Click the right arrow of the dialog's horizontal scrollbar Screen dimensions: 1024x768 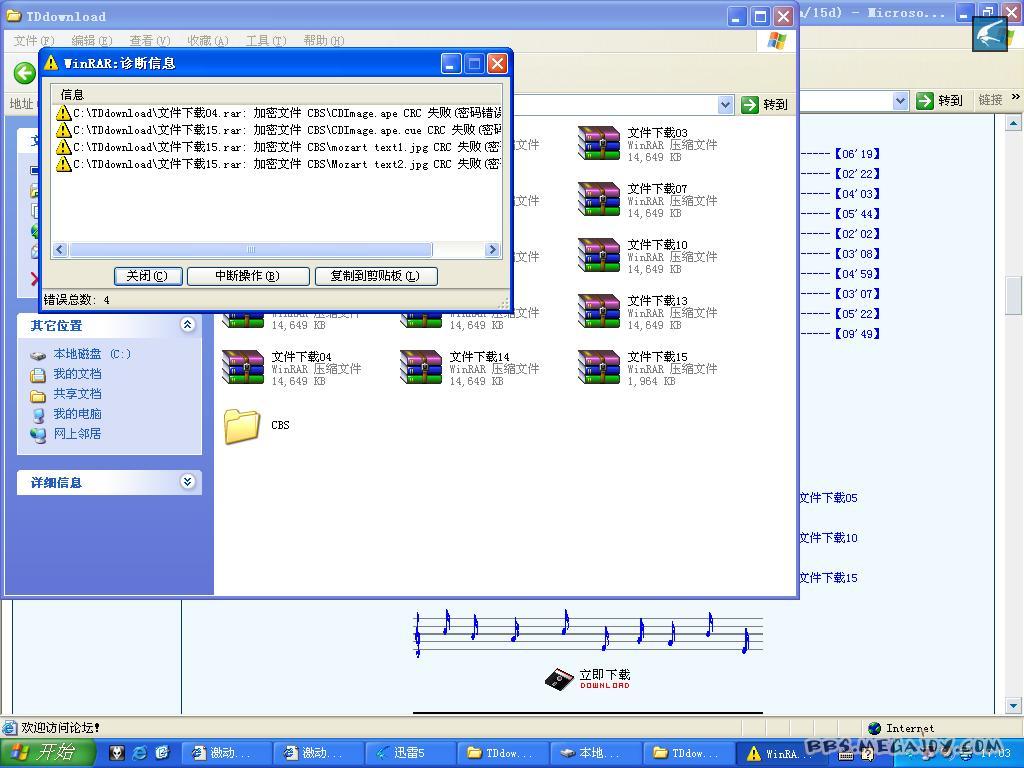coord(492,249)
